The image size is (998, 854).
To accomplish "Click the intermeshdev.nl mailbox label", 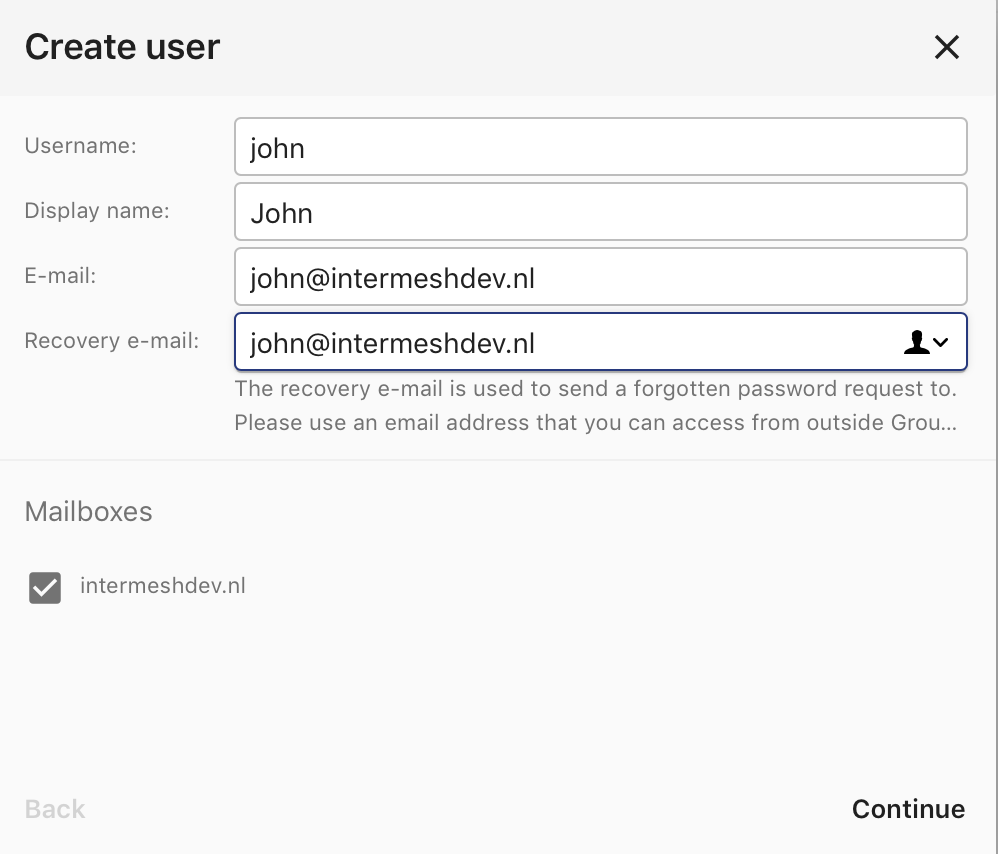I will 162,585.
